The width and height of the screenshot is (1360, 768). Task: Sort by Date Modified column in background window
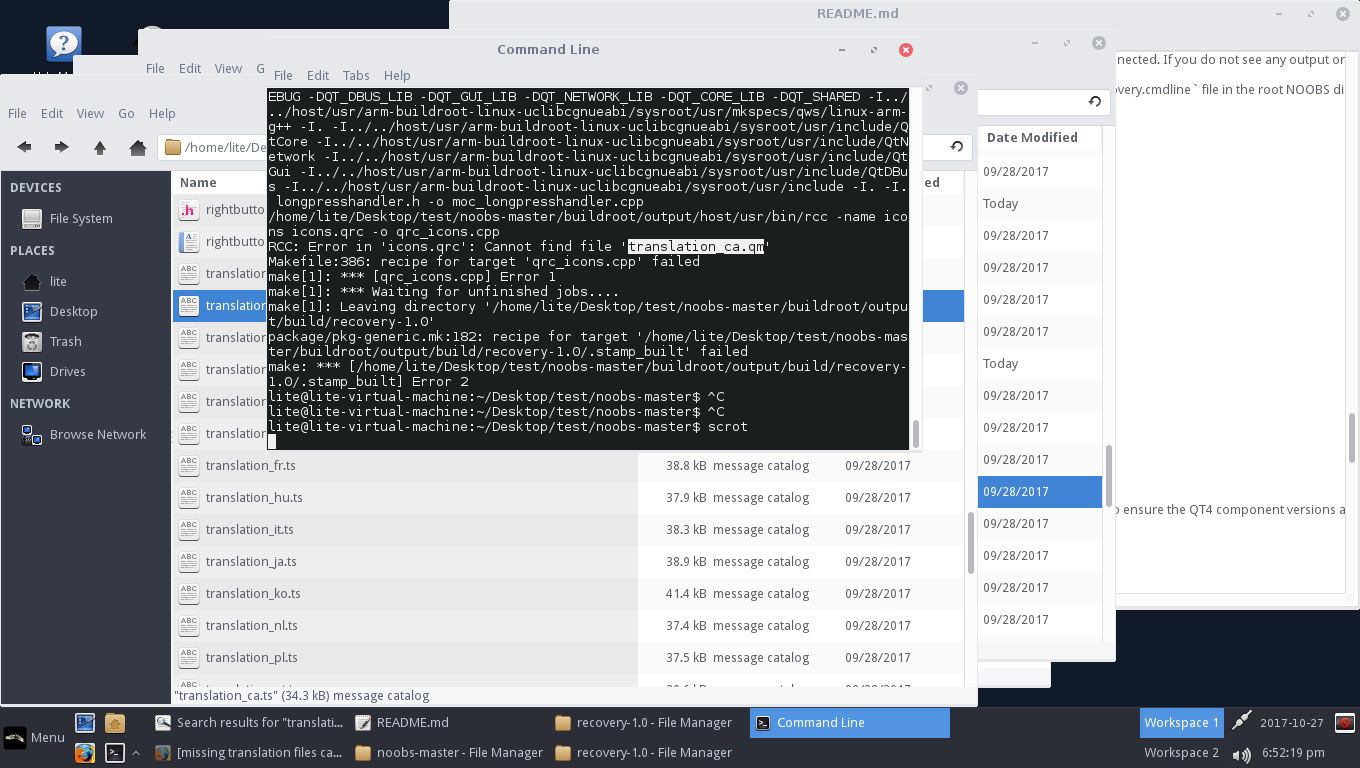[1032, 137]
